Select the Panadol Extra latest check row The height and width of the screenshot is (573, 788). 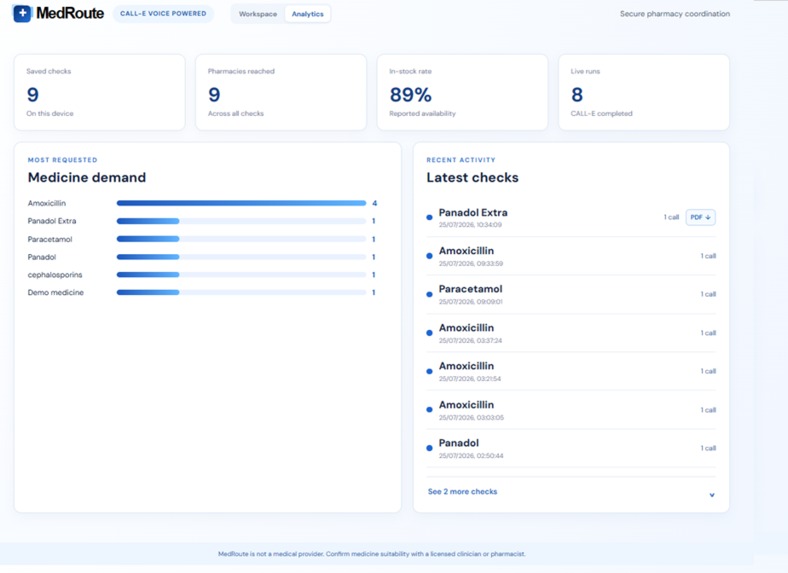point(571,218)
